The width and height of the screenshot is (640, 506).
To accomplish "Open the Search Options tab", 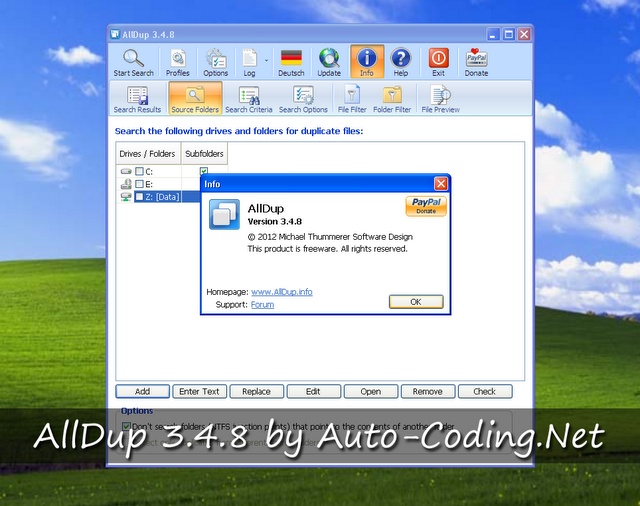I will point(303,98).
